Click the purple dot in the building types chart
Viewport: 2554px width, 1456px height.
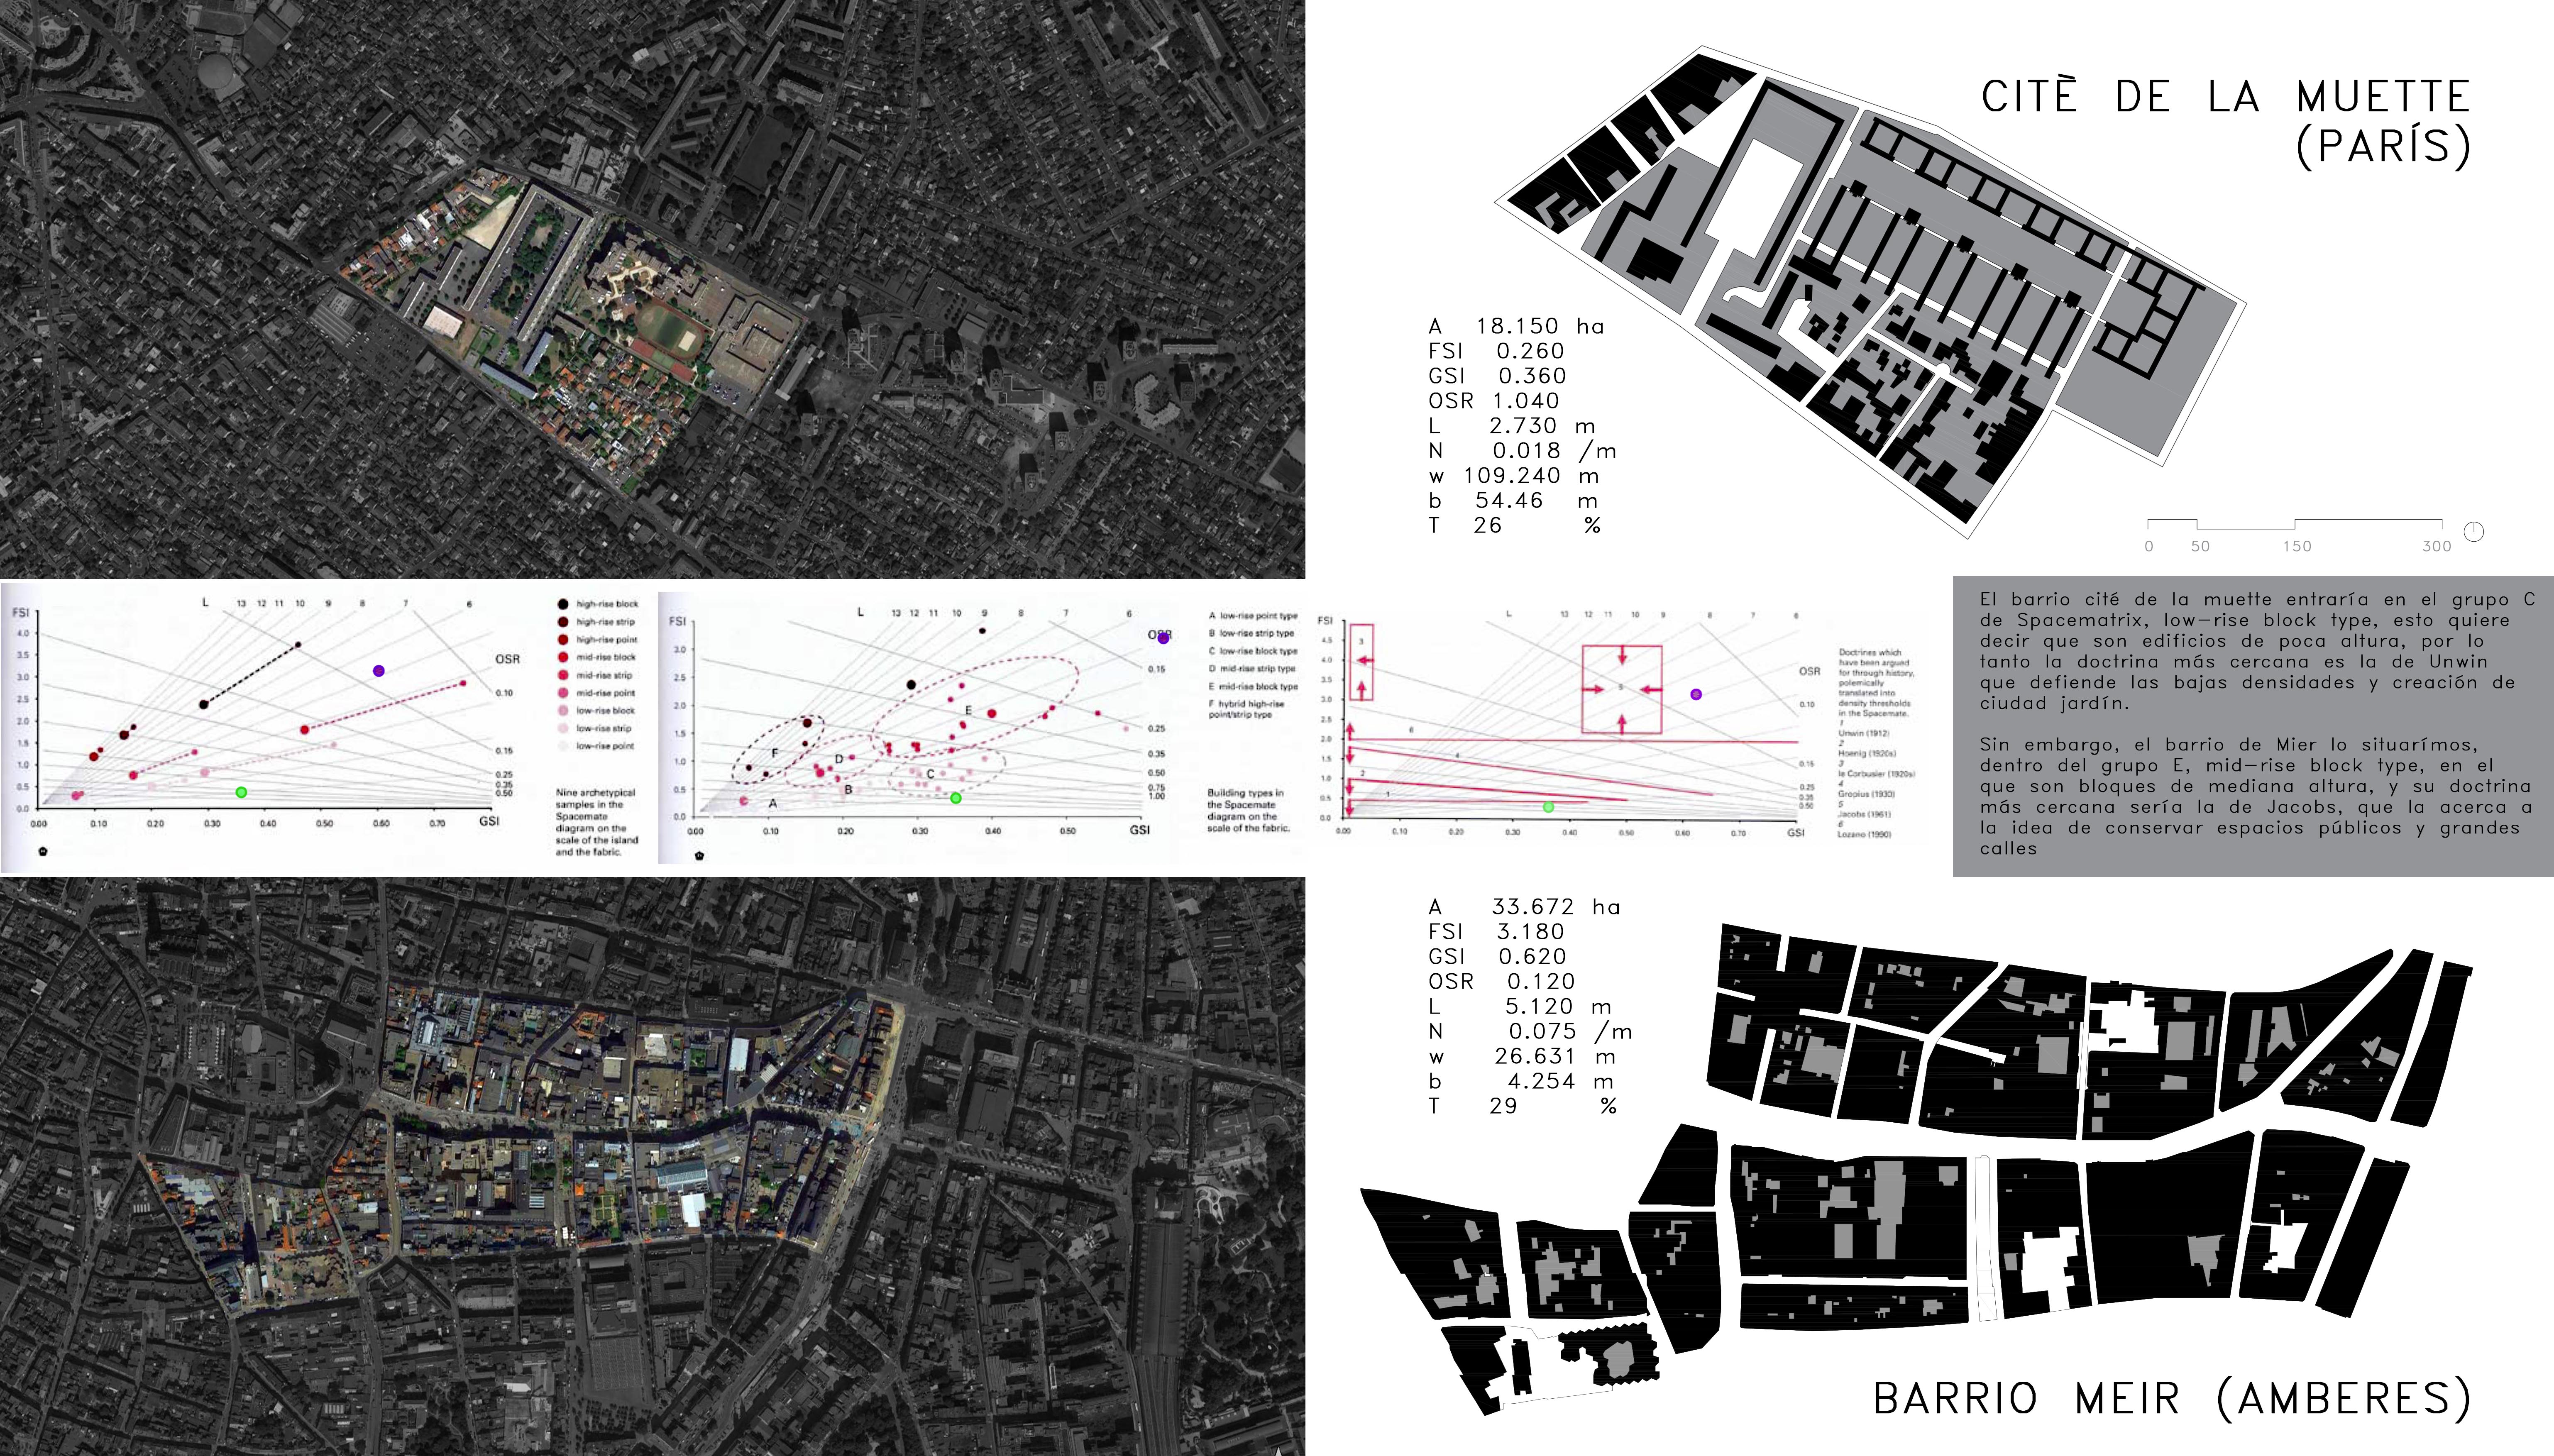click(x=1163, y=637)
